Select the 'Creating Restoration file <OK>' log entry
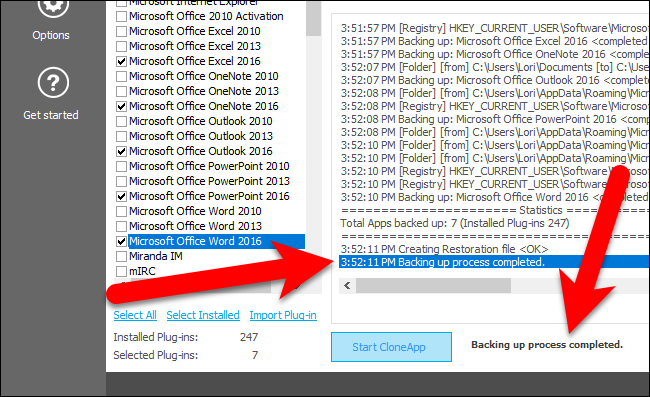The height and width of the screenshot is (397, 650). tap(444, 249)
